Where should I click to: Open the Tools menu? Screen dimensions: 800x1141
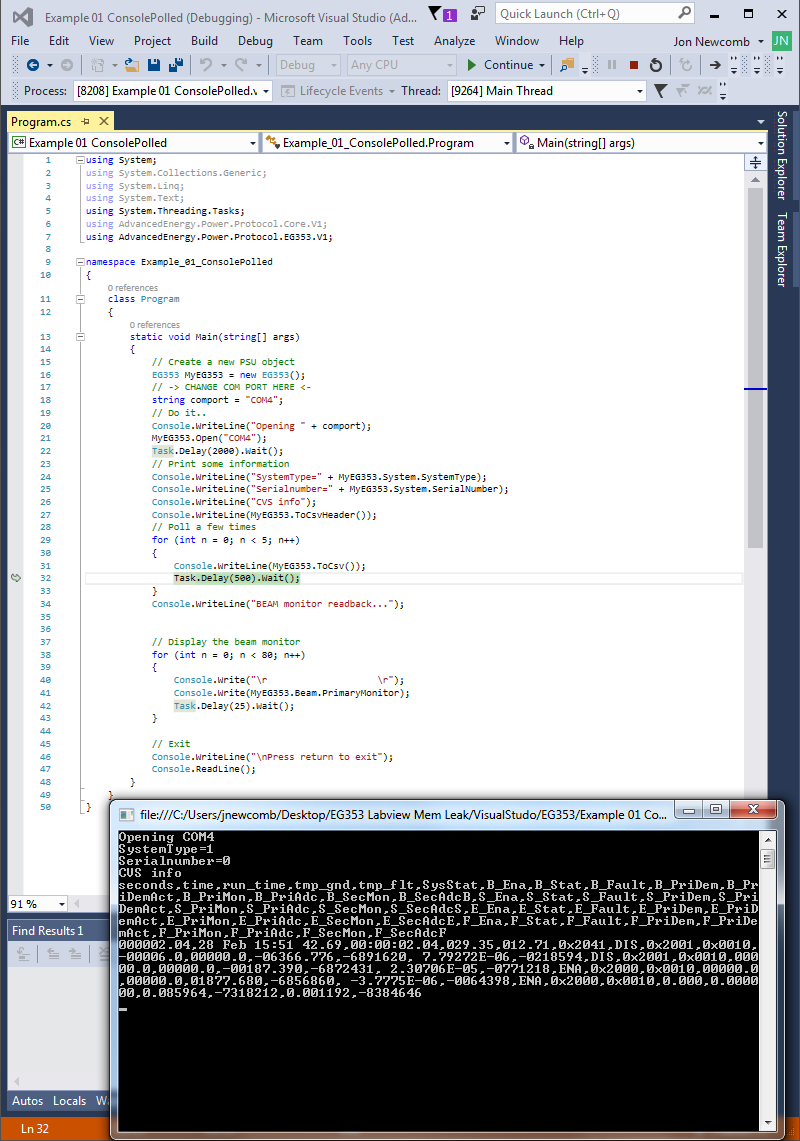pos(357,41)
